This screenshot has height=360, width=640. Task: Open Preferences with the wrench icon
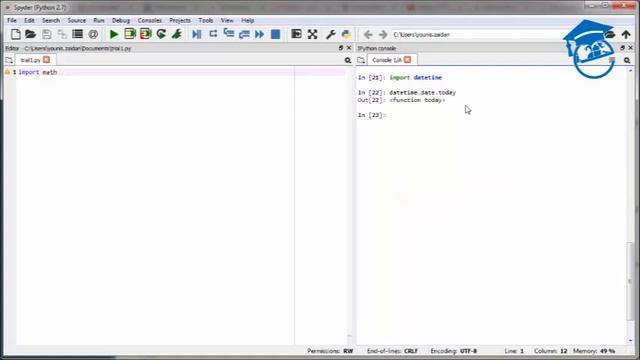(331, 34)
